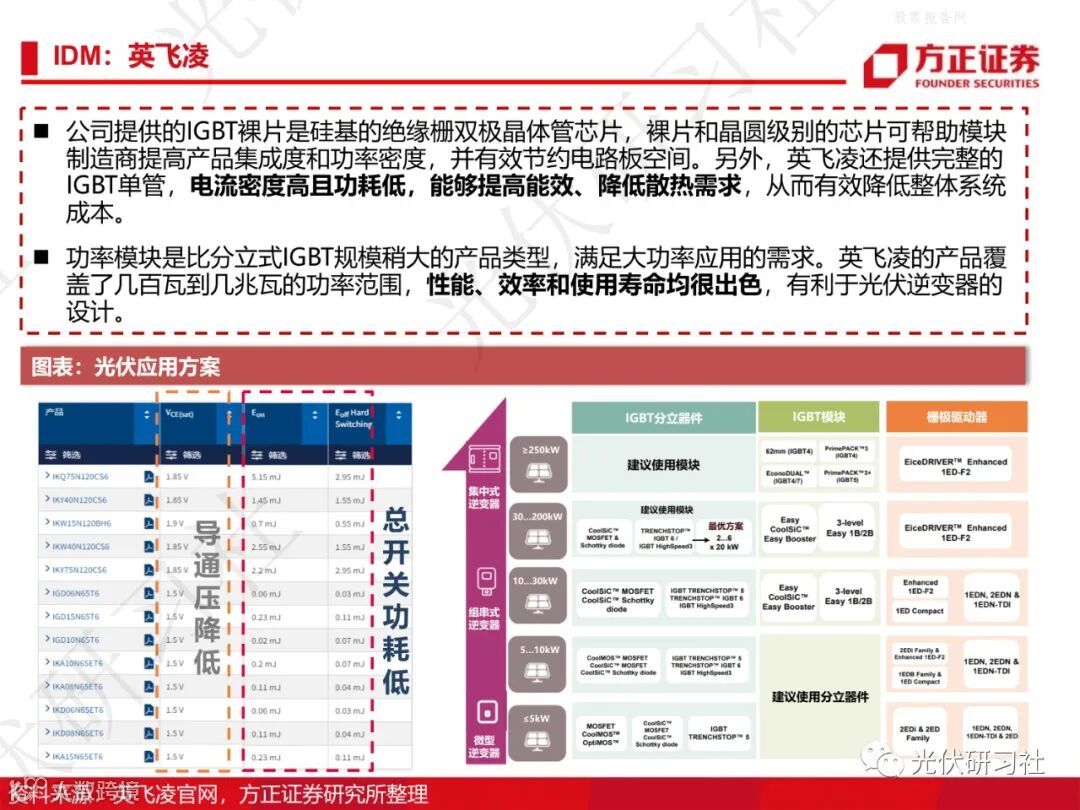1080x810 pixels.
Task: Click the solar panel icon in the 30...200kW tile
Action: click(537, 538)
